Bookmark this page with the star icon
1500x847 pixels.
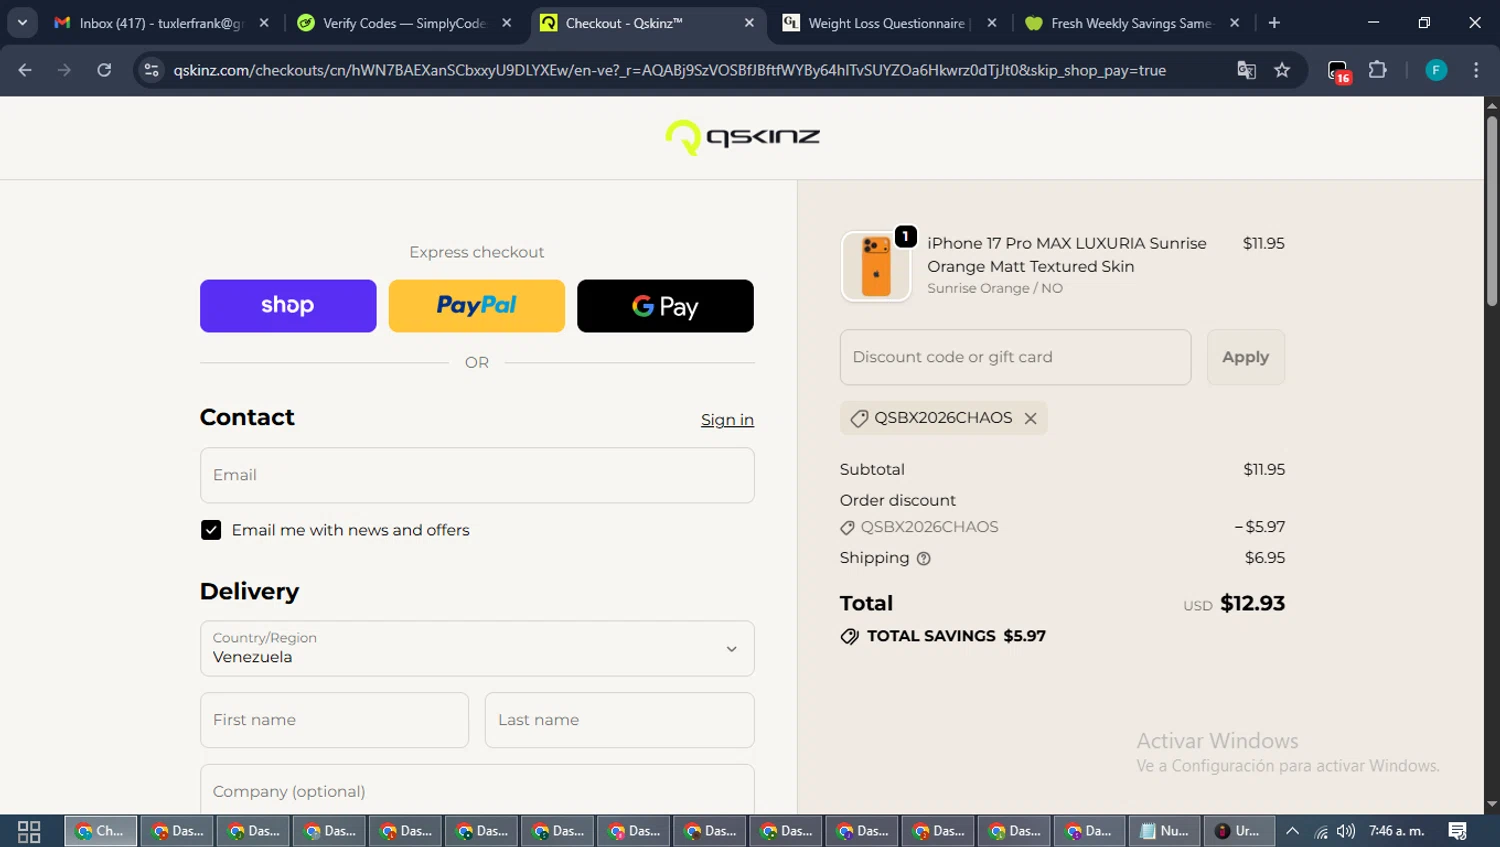[x=1282, y=70]
